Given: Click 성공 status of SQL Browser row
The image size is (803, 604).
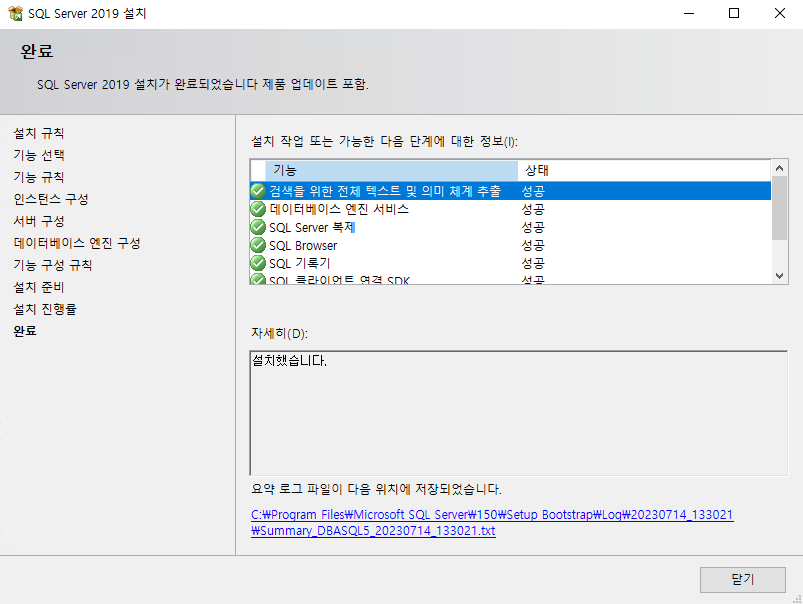Looking at the screenshot, I should pyautogui.click(x=533, y=245).
